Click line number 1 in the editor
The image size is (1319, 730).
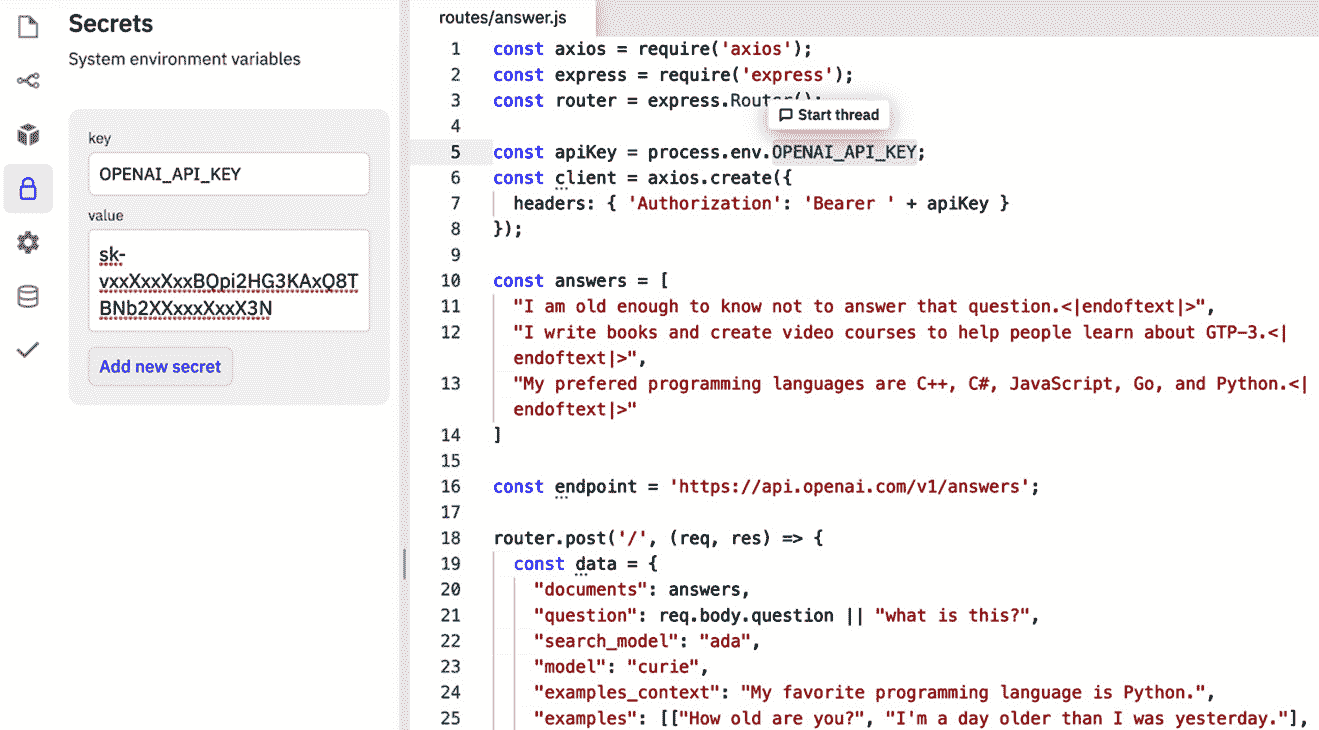[x=455, y=48]
